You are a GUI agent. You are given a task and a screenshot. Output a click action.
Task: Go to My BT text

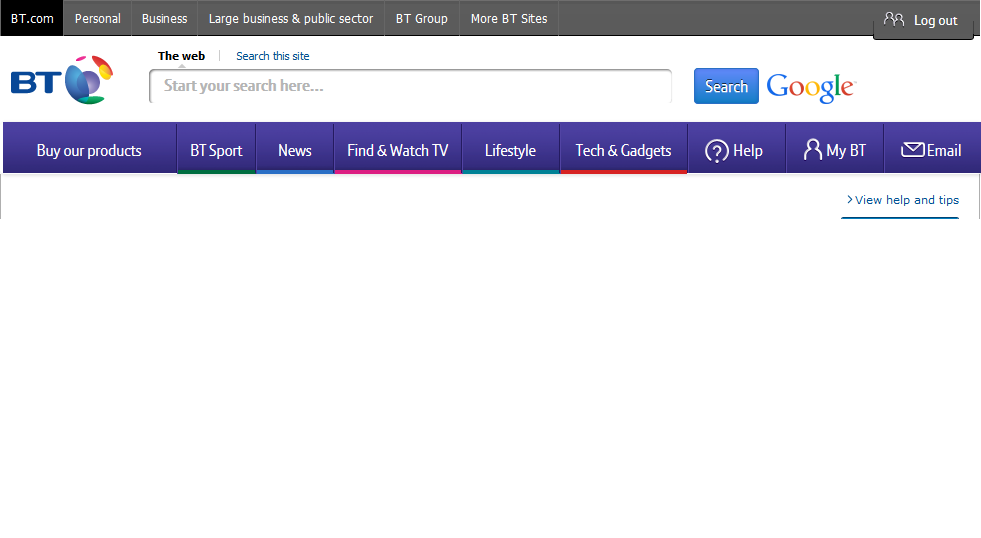(x=846, y=151)
